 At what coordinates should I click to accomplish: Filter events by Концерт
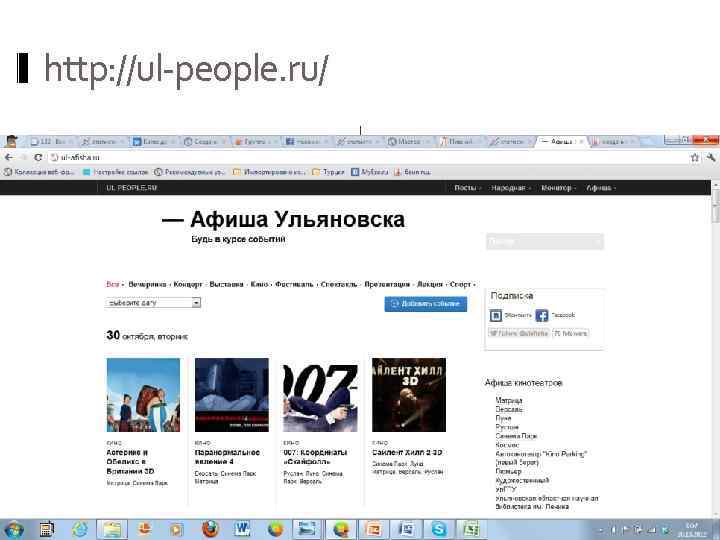pyautogui.click(x=188, y=284)
